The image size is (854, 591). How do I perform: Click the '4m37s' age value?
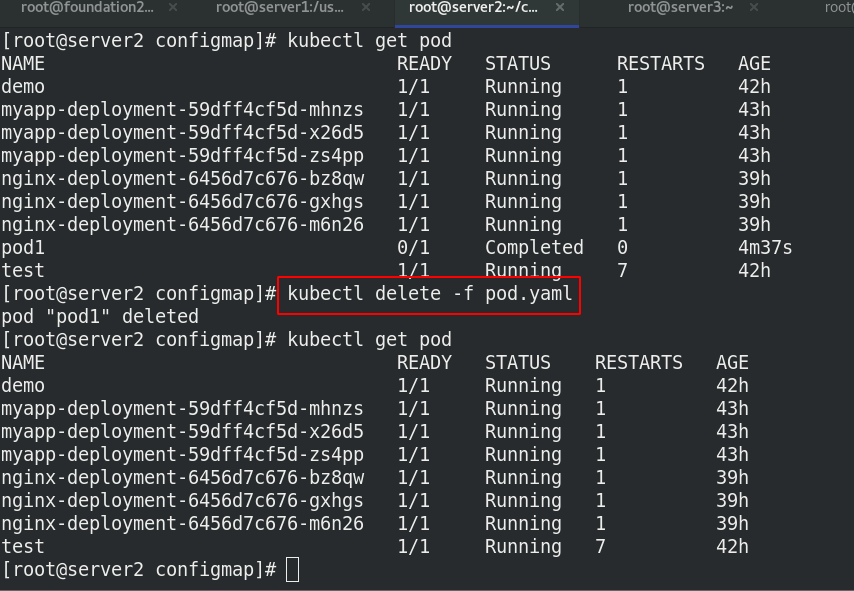[x=765, y=248]
